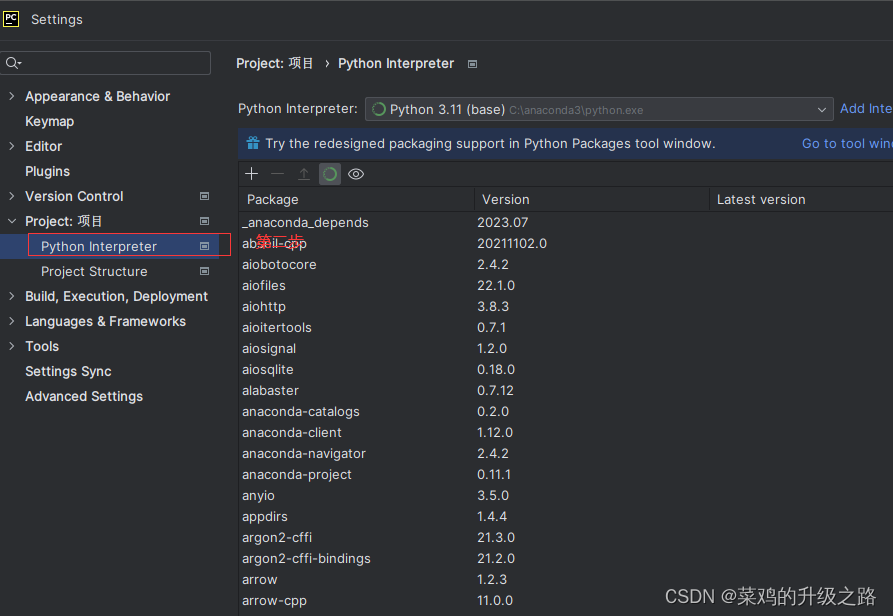Select the aiobotocore package row
893x616 pixels.
[x=566, y=265]
